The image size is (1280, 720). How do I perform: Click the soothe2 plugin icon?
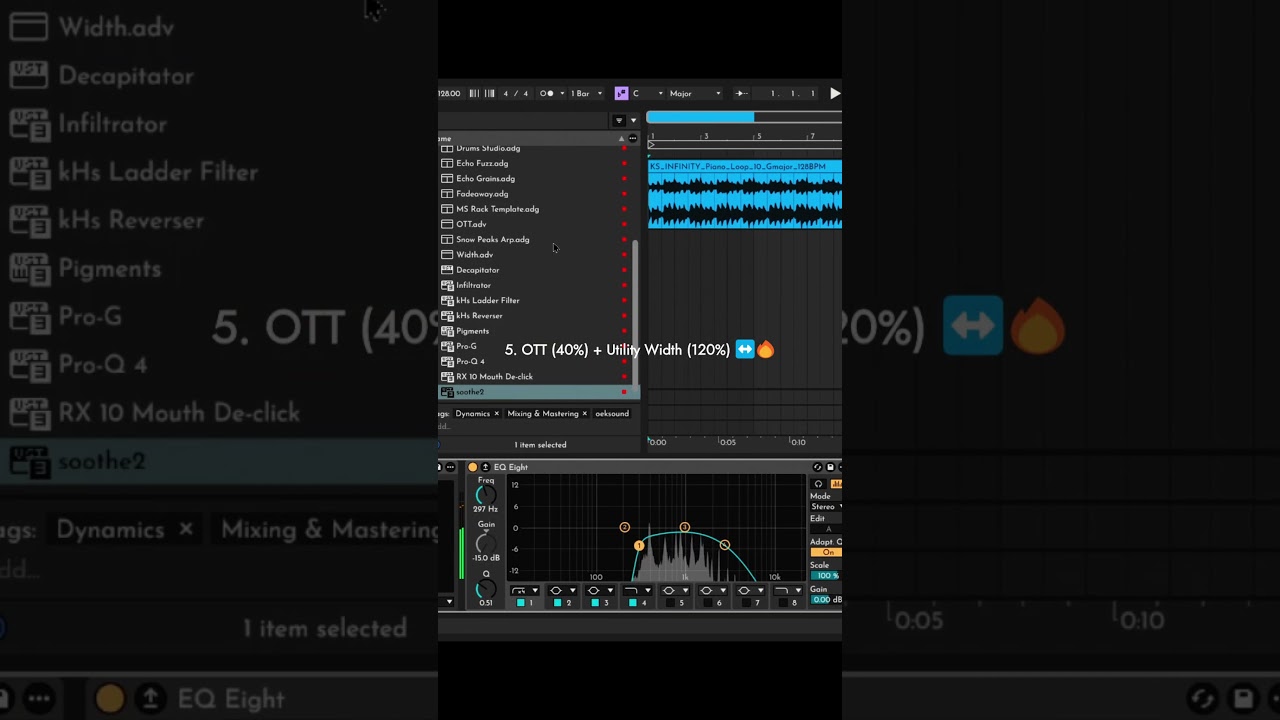pyautogui.click(x=447, y=392)
